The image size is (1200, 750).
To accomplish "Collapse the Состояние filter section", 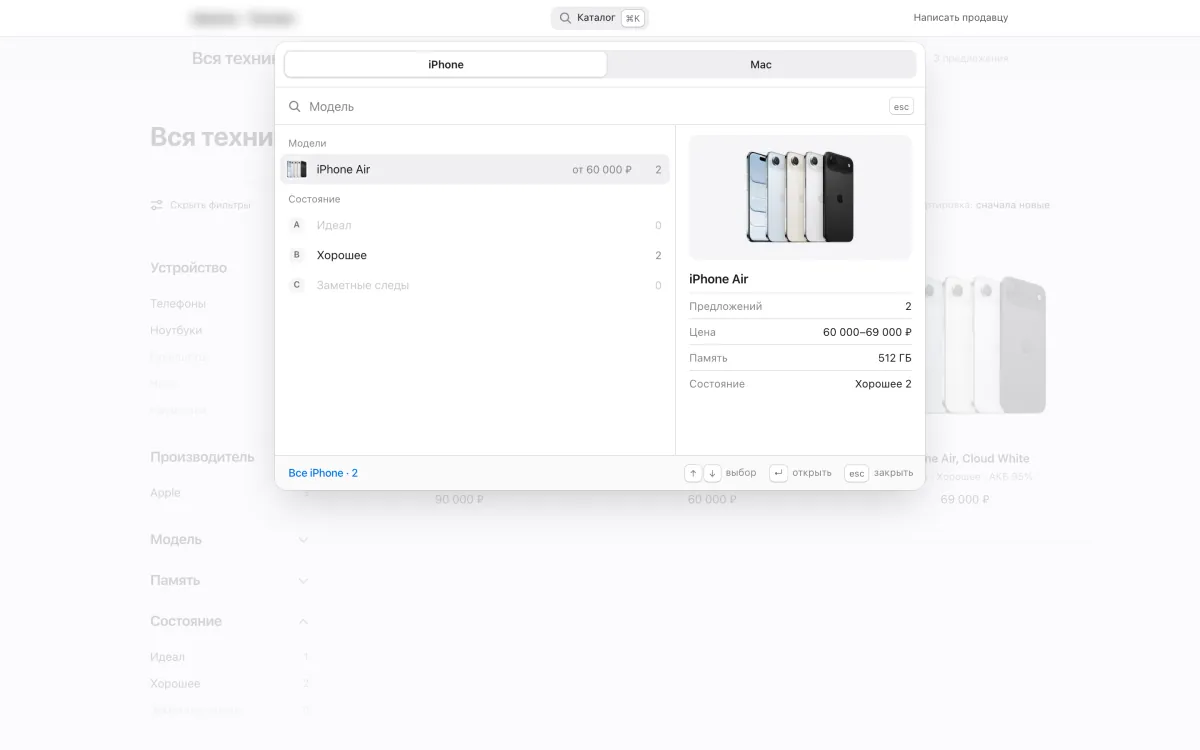I will (x=230, y=622).
